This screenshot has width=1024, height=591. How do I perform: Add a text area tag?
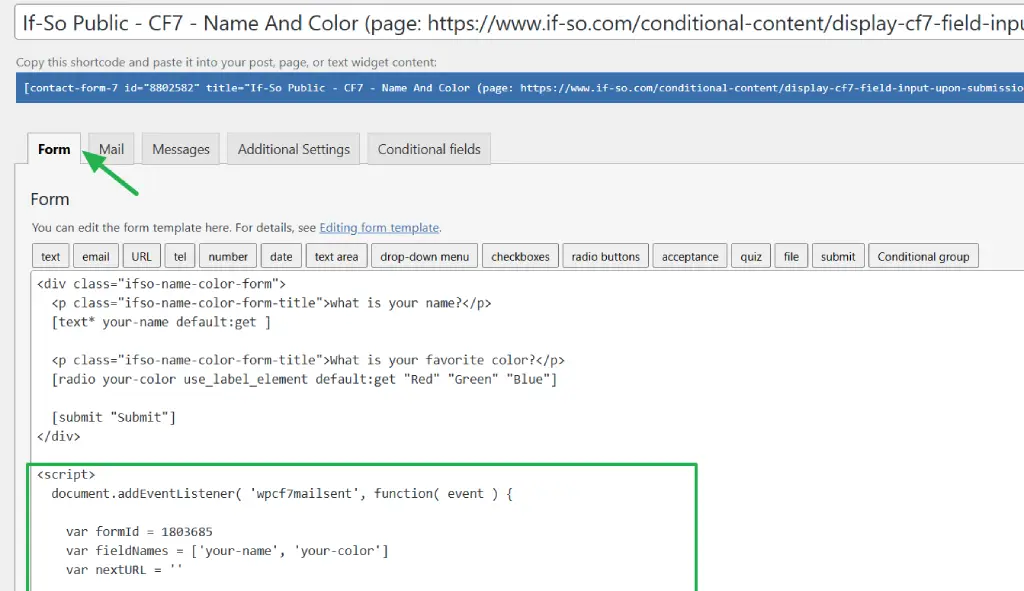[336, 256]
